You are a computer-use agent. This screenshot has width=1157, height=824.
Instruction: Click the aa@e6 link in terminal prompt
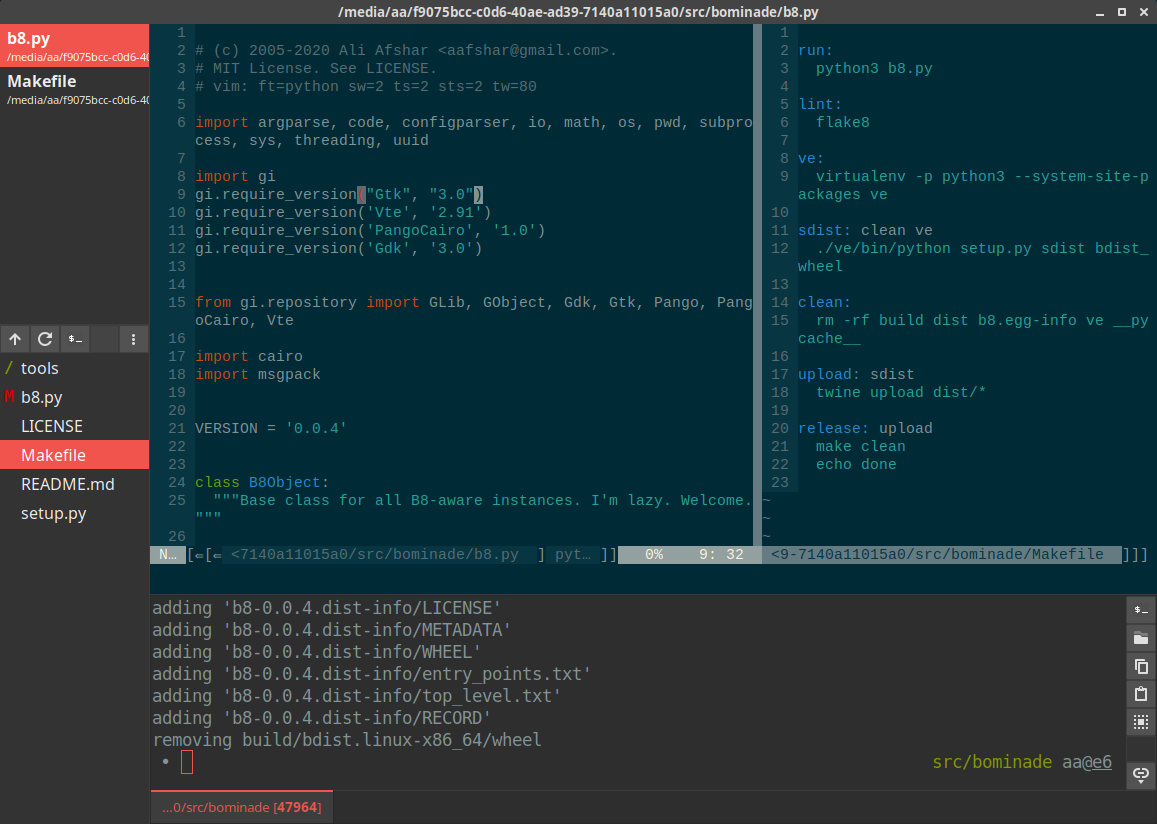1087,762
